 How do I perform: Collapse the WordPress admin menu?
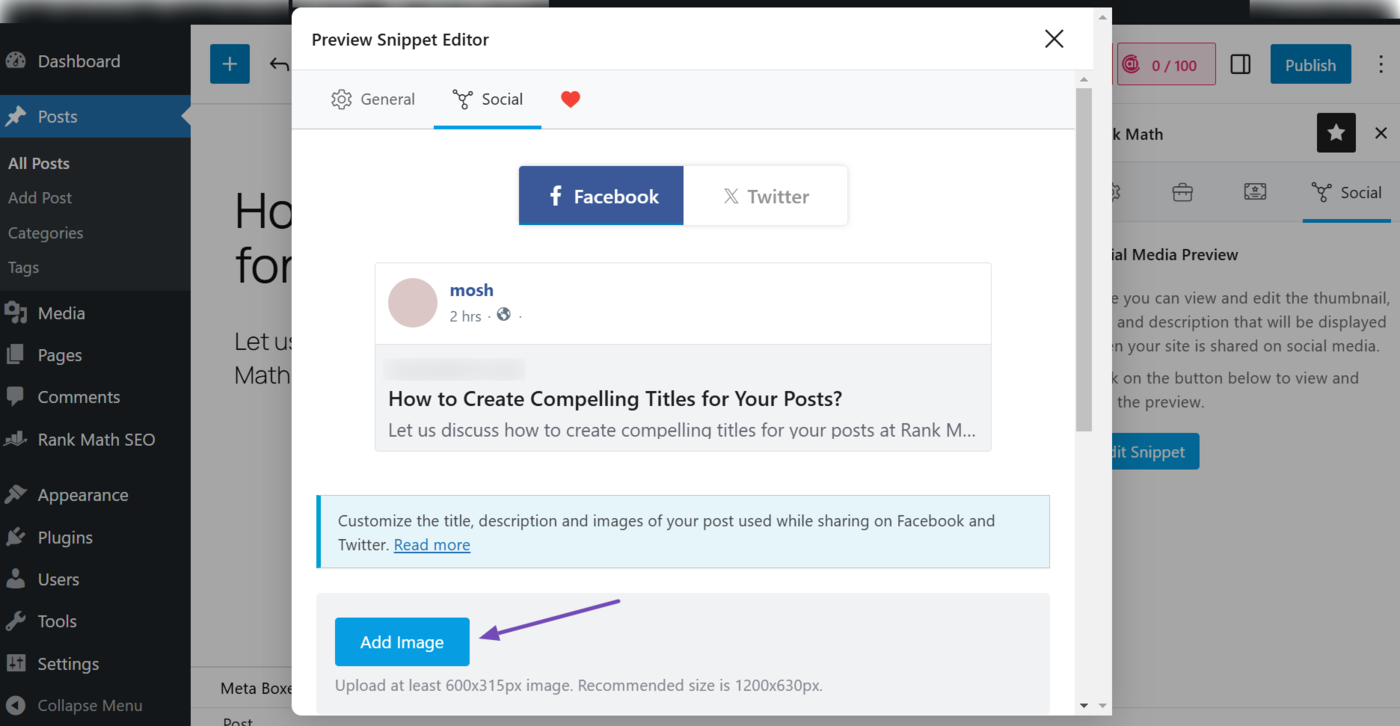[x=89, y=705]
